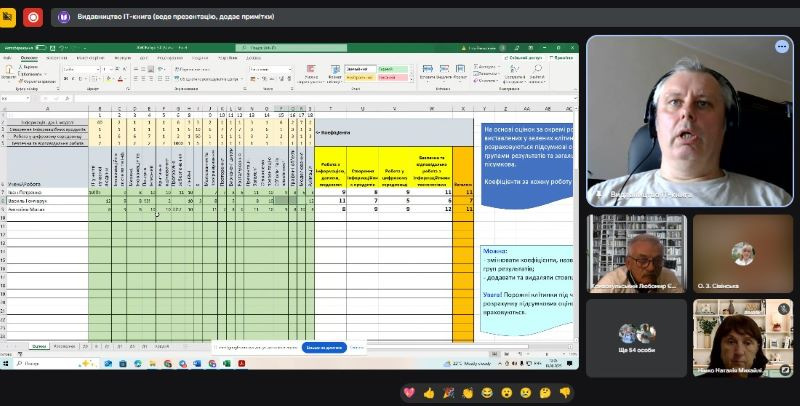Apply the yellow Нейтральний cell style
Image resolution: width=800 pixels, height=406 pixels.
point(360,78)
